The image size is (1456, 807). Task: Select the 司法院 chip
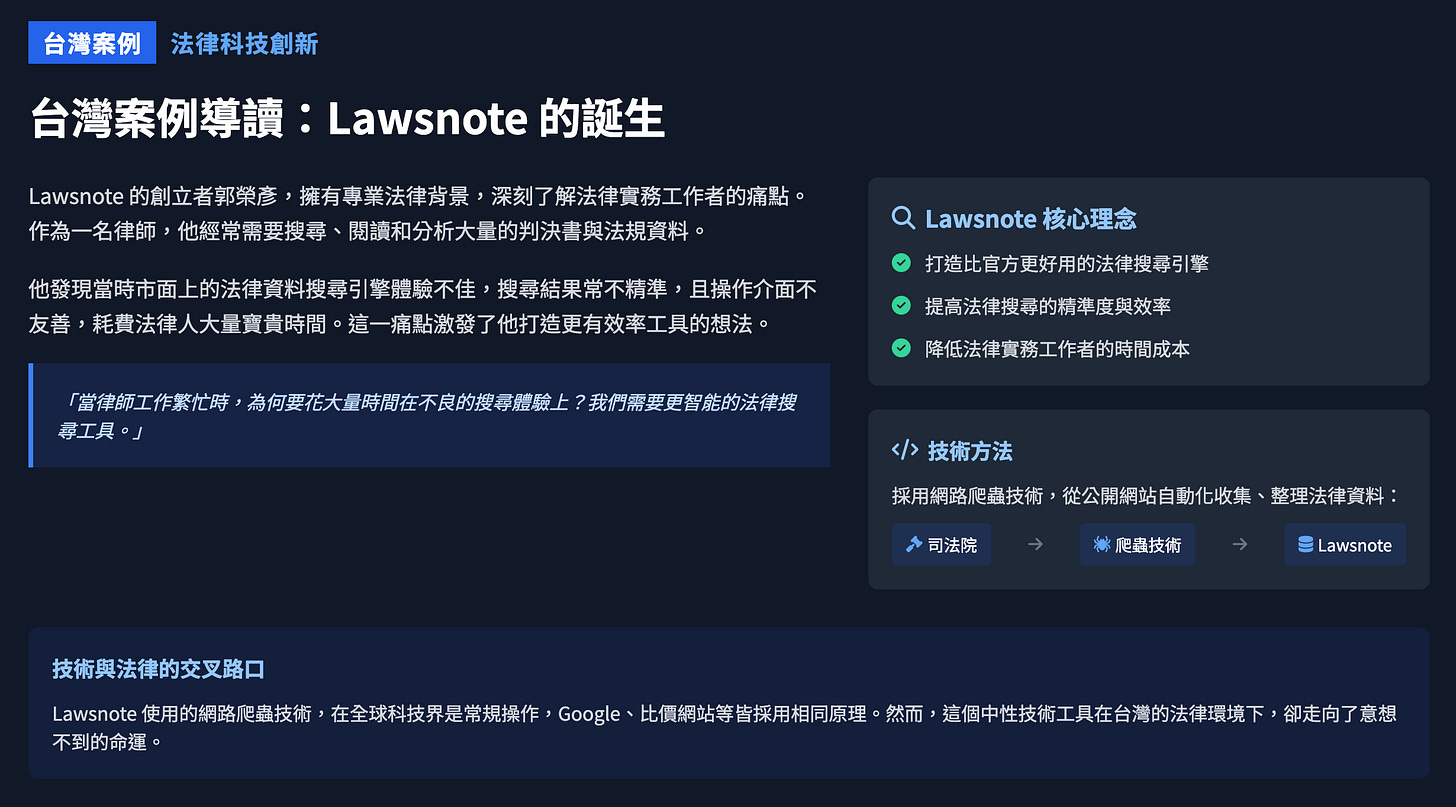[941, 544]
